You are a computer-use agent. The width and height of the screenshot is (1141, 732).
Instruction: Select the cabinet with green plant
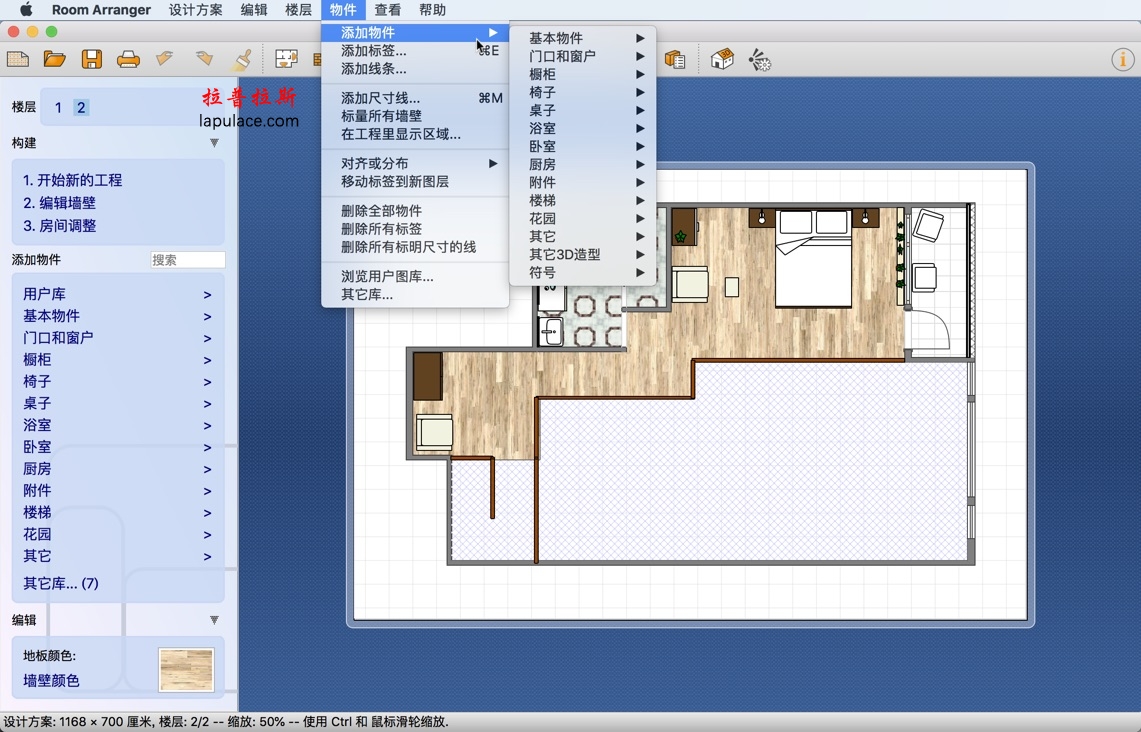point(684,226)
